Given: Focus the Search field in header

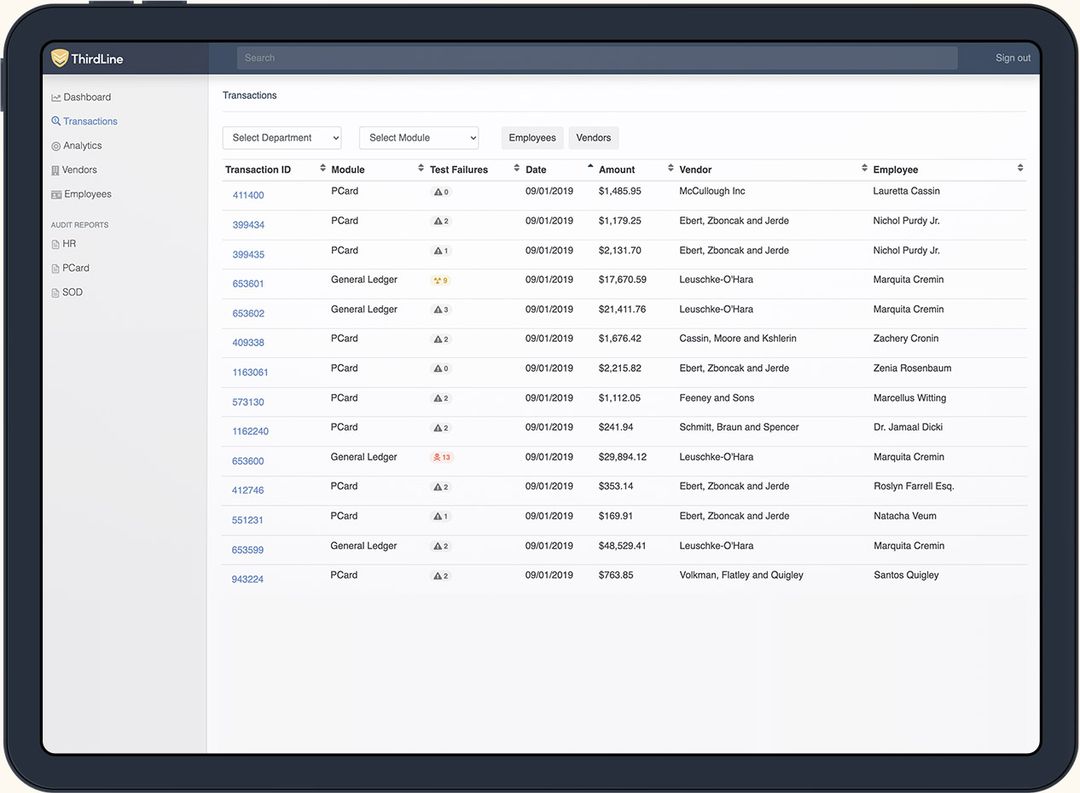Looking at the screenshot, I should pos(597,58).
